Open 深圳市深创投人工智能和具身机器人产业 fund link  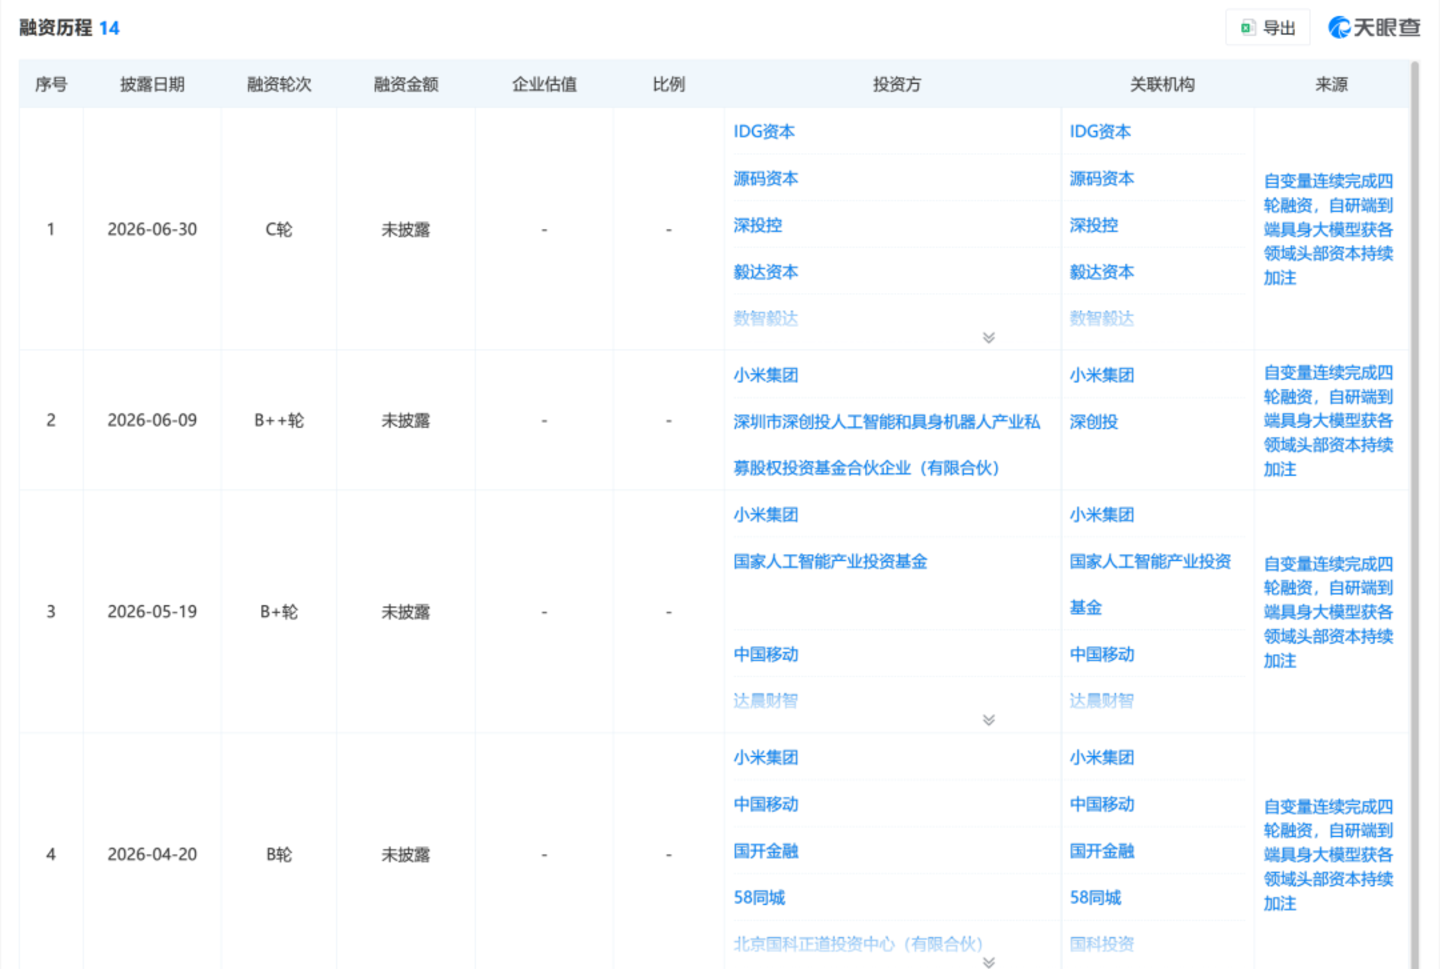887,445
